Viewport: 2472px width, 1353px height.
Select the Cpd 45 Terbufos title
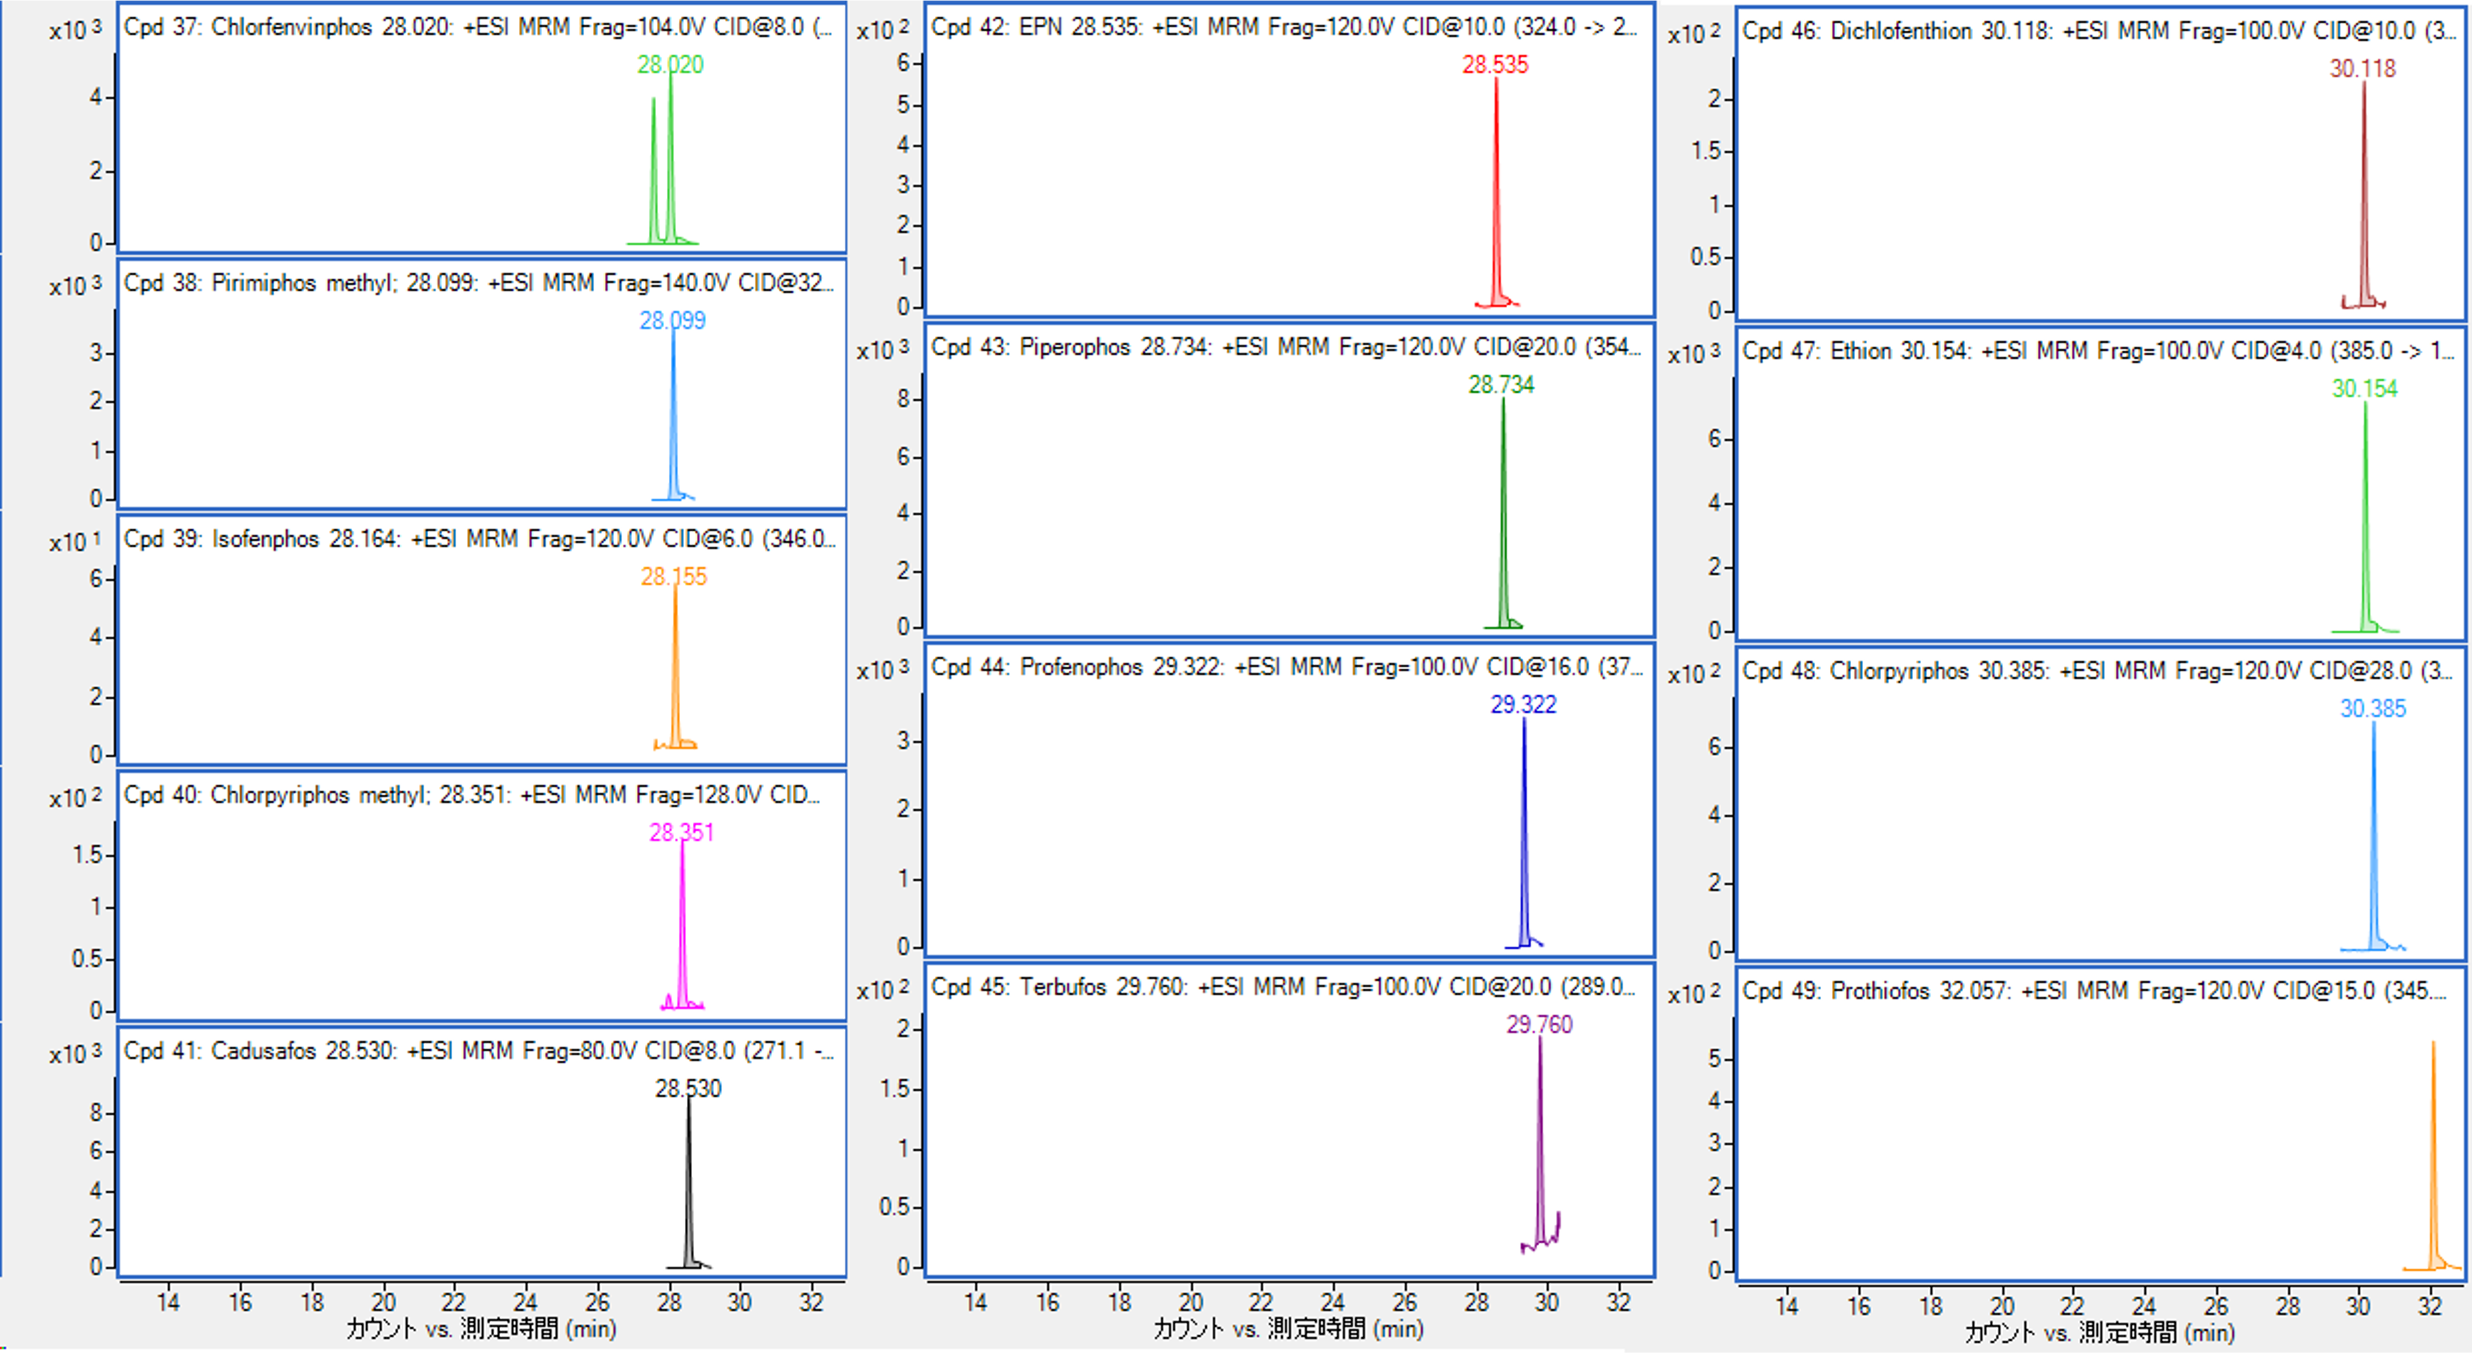point(1283,987)
